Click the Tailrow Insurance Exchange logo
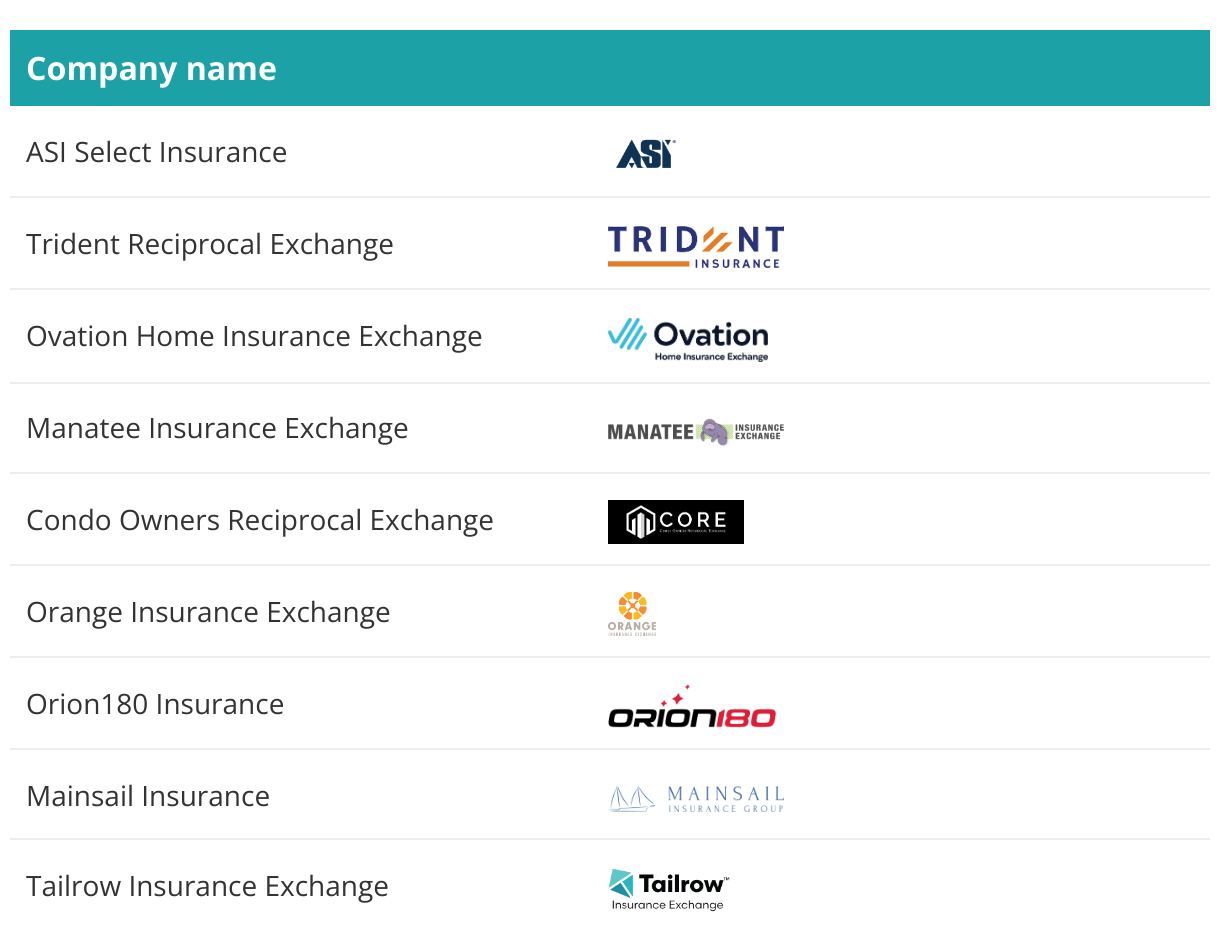The width and height of the screenshot is (1220, 942). point(668,889)
